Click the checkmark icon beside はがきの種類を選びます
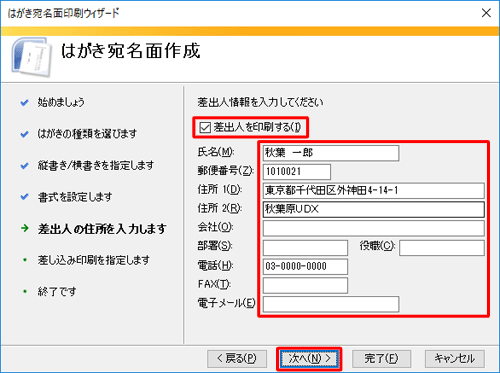The image size is (500, 373). pyautogui.click(x=24, y=134)
